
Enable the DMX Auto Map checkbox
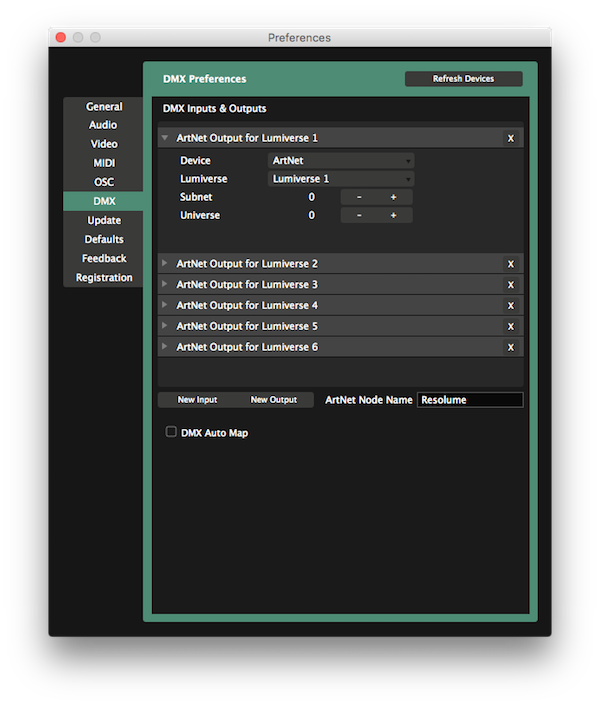click(x=171, y=433)
